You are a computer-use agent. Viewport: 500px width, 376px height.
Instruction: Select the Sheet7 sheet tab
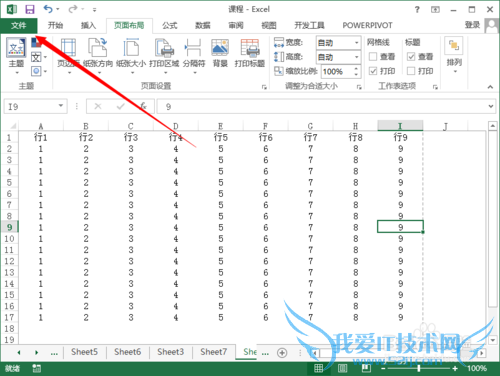click(x=214, y=352)
